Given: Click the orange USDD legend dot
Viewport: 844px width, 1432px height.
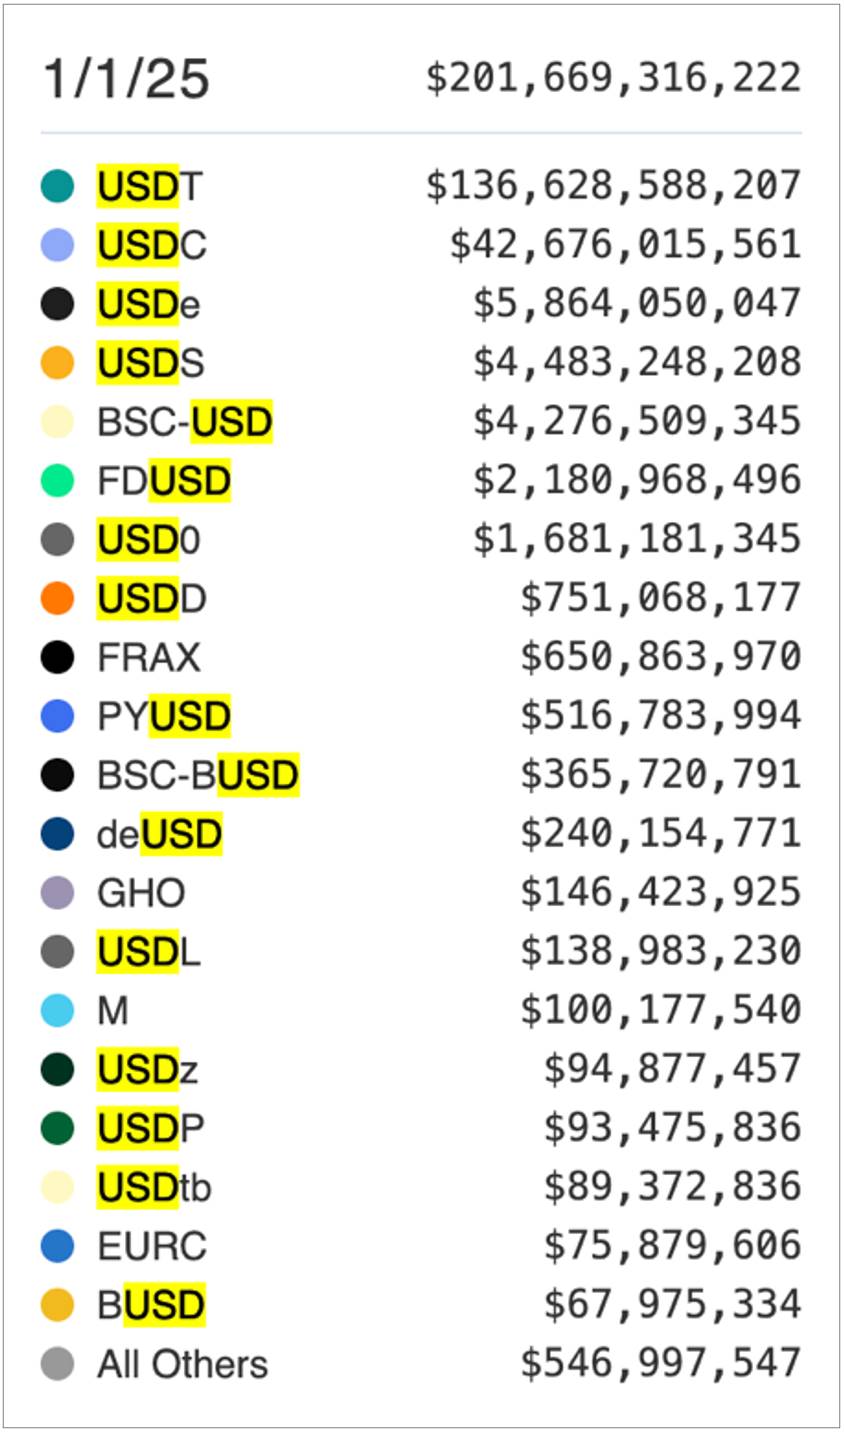Looking at the screenshot, I should click(57, 599).
